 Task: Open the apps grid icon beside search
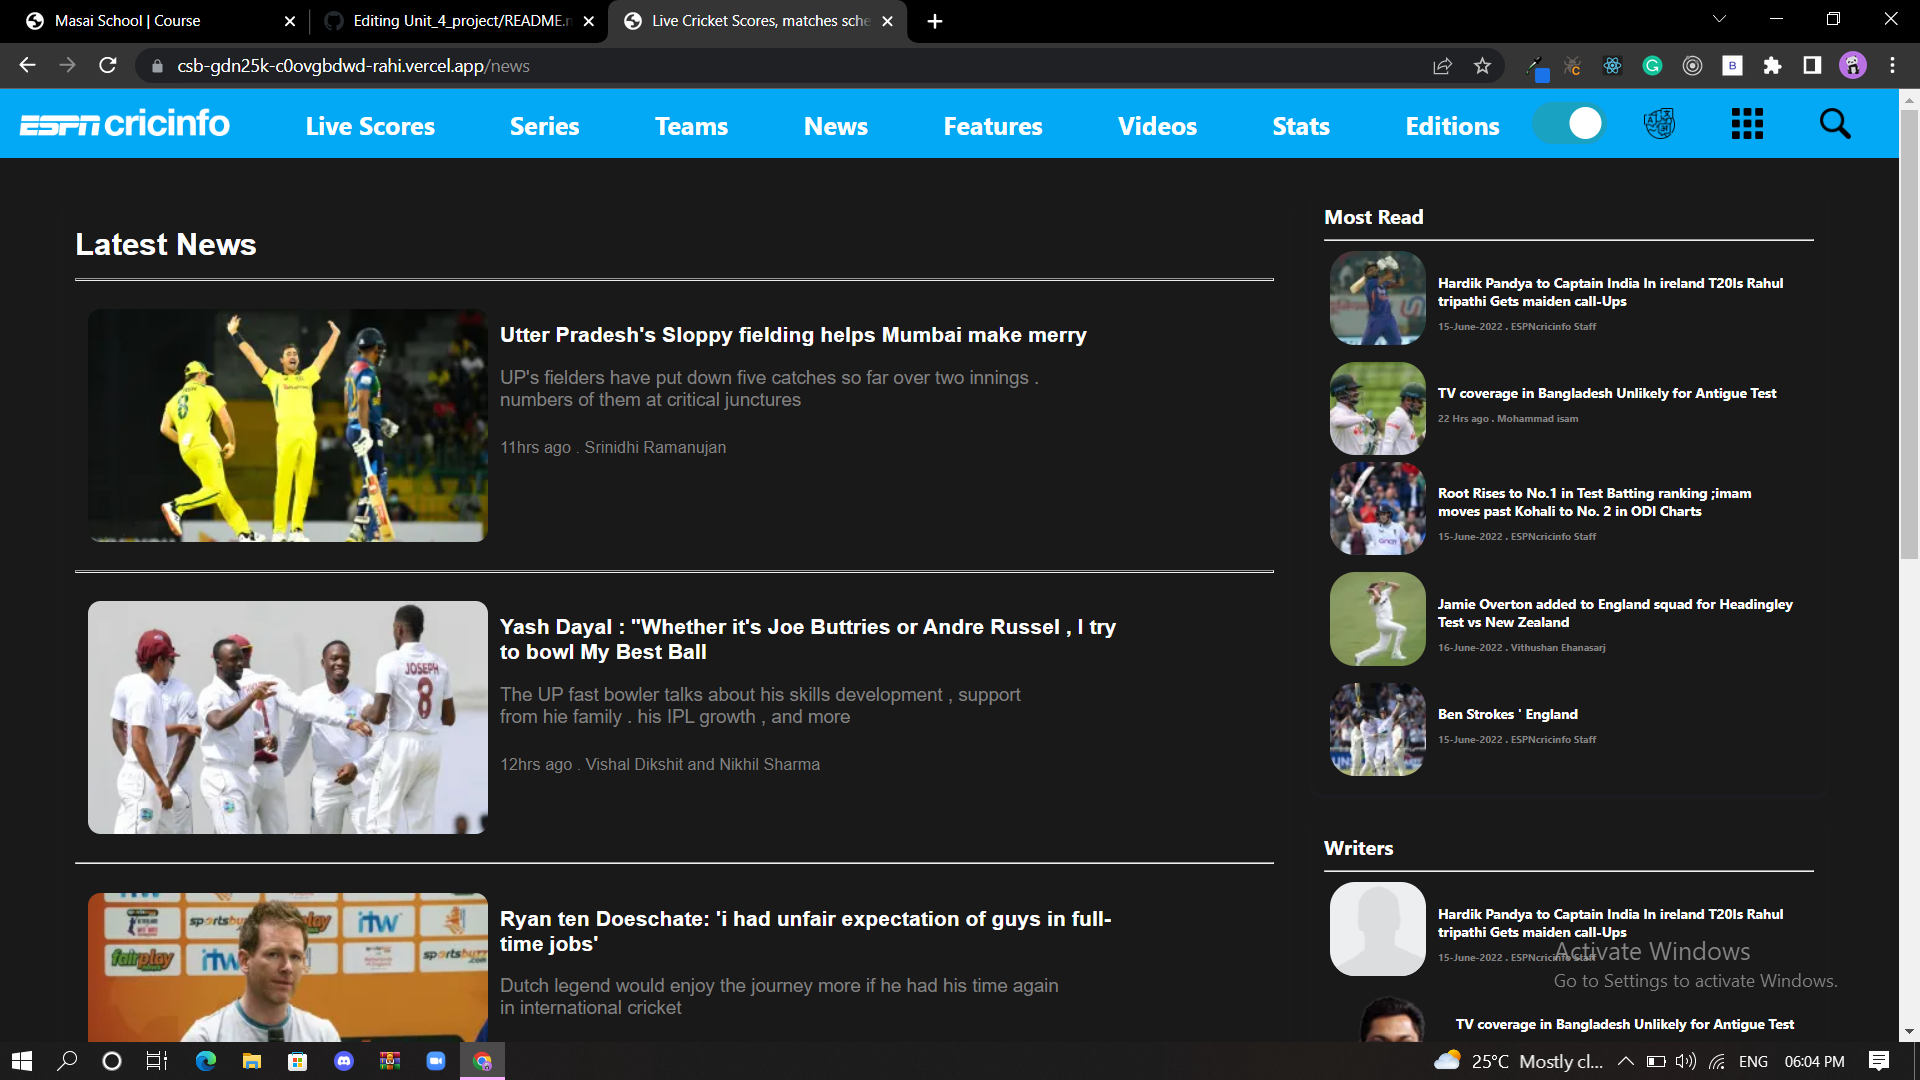pyautogui.click(x=1746, y=123)
